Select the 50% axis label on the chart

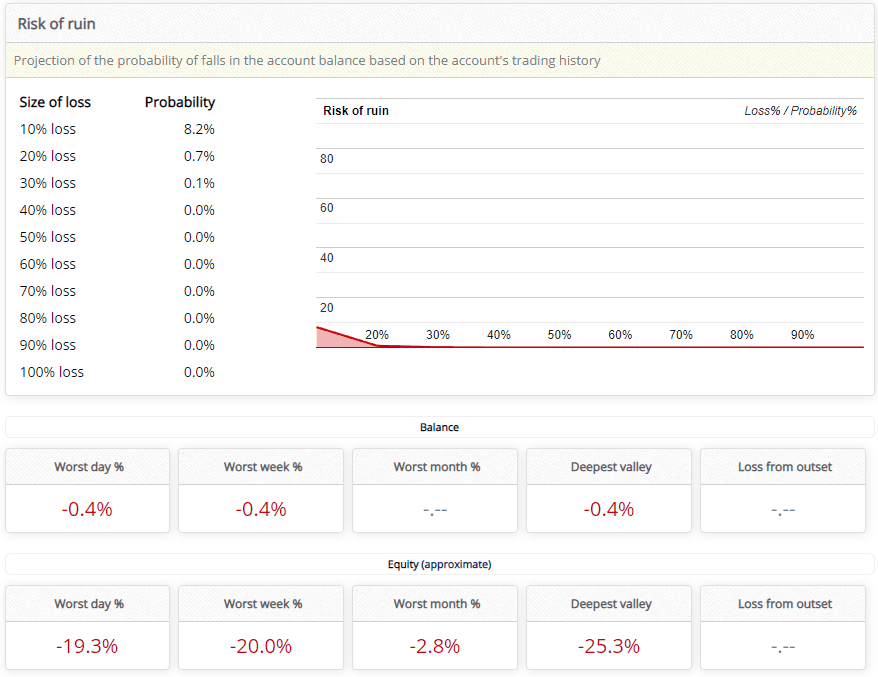pyautogui.click(x=559, y=334)
